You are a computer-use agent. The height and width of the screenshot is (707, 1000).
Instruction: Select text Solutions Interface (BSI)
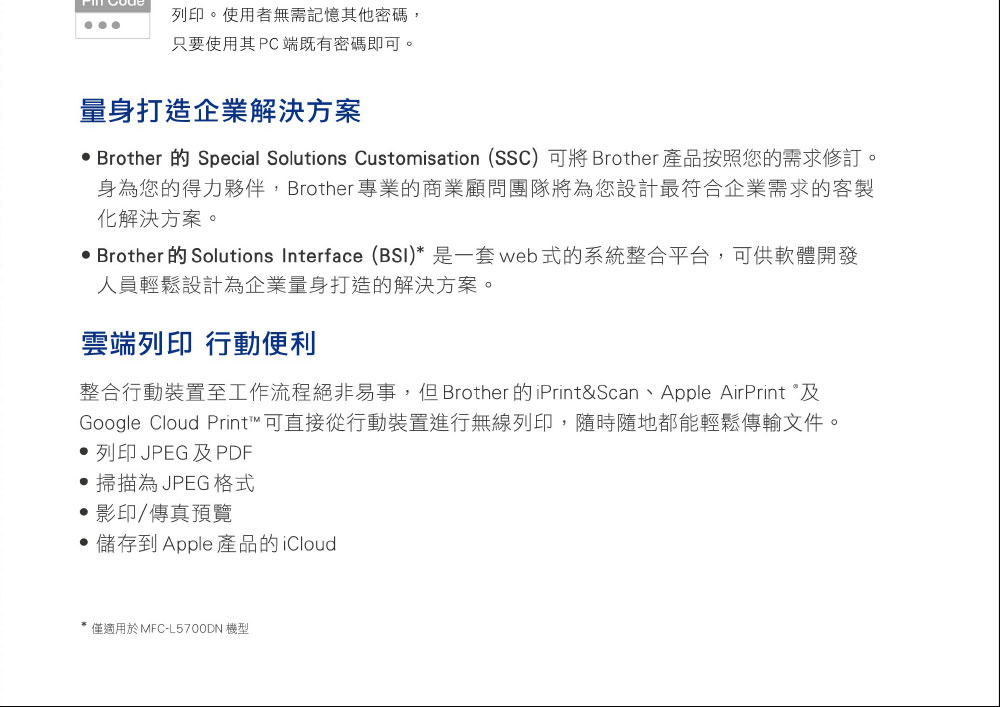pyautogui.click(x=304, y=256)
